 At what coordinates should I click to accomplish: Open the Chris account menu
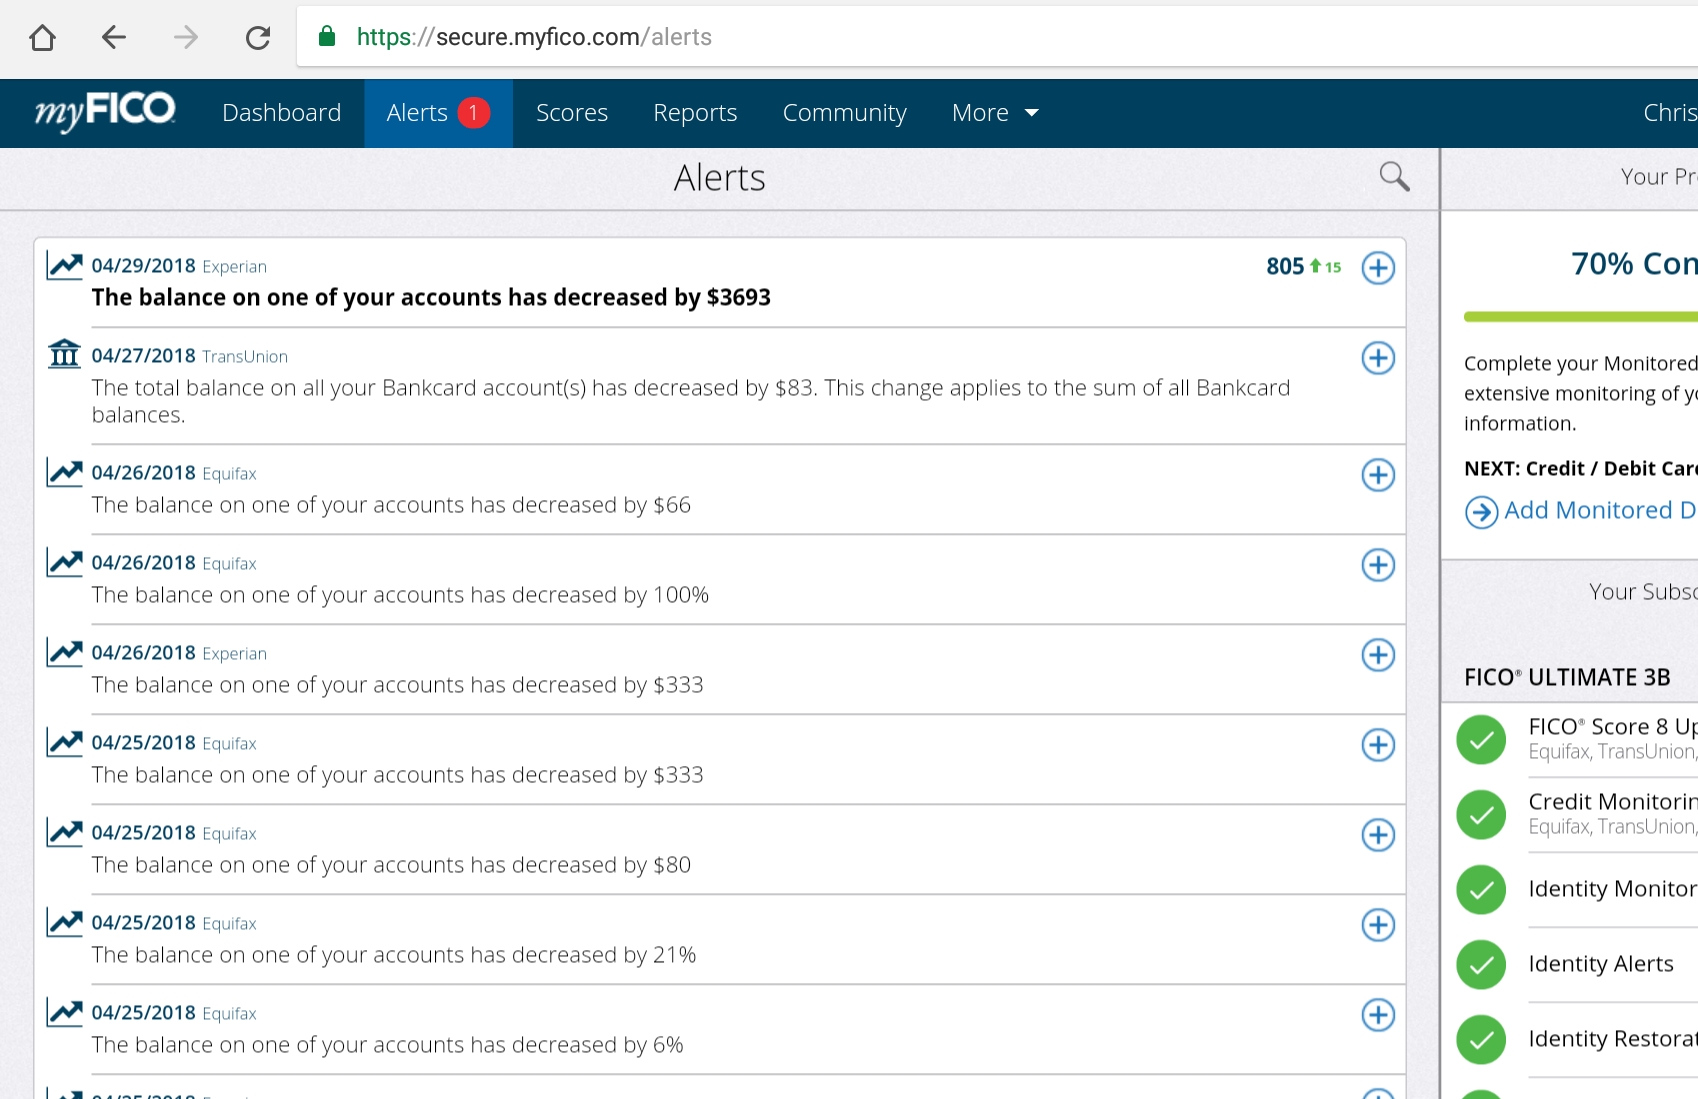click(x=1670, y=113)
